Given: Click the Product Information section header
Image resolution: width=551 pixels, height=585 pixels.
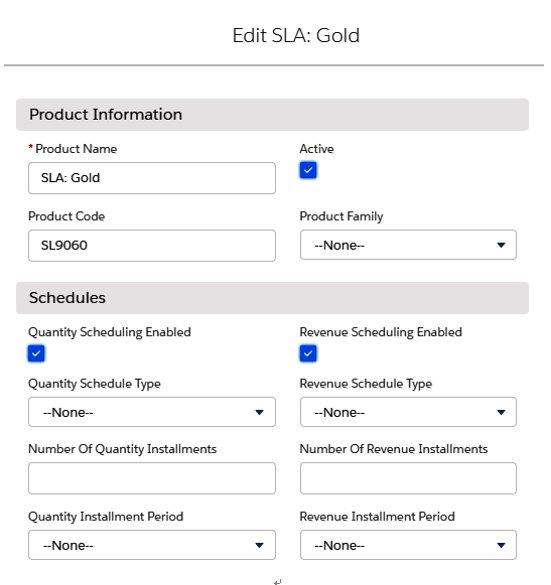Looking at the screenshot, I should click(x=272, y=115).
